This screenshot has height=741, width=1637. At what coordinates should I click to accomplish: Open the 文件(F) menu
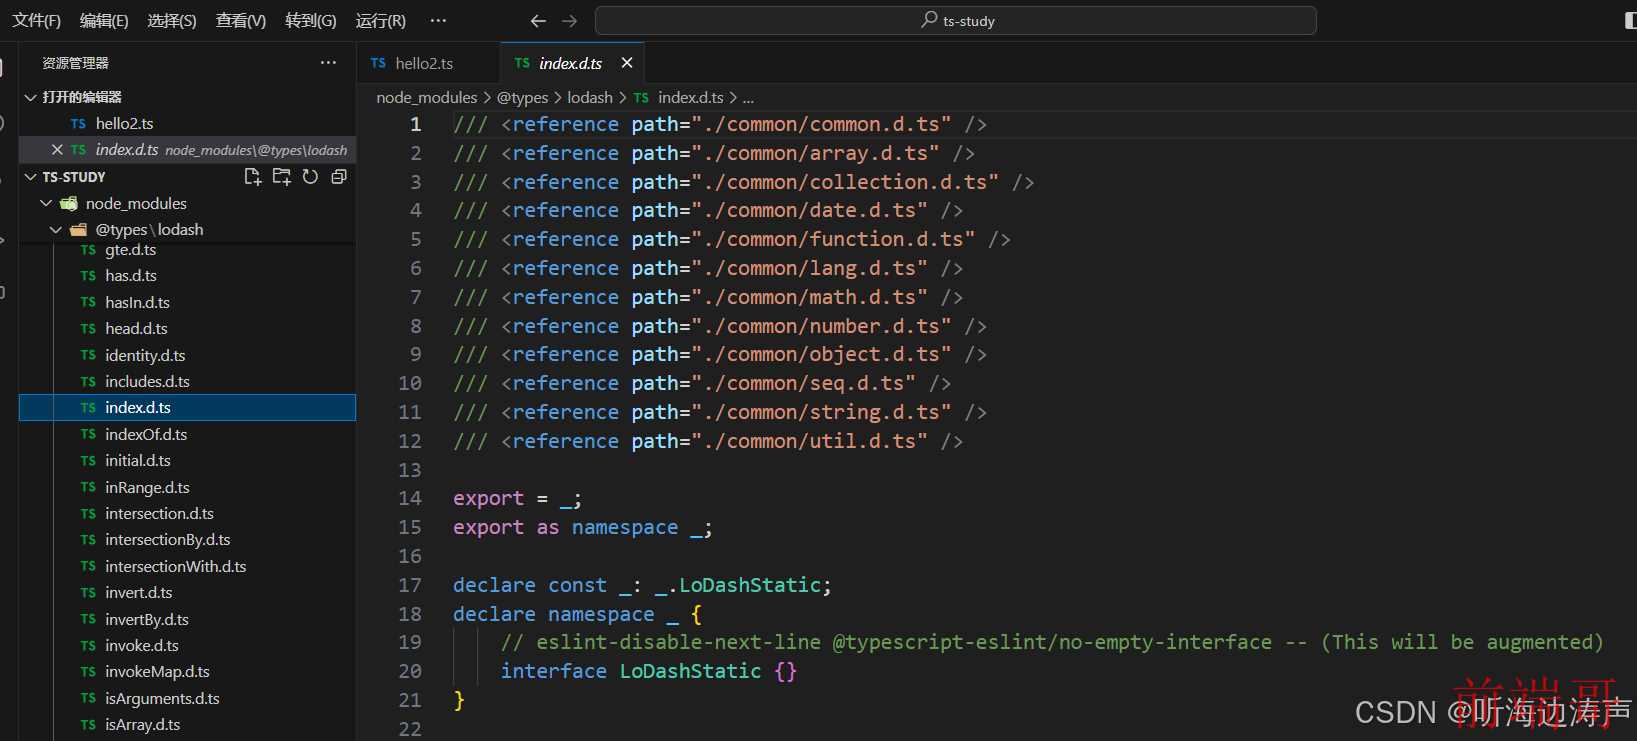36,20
